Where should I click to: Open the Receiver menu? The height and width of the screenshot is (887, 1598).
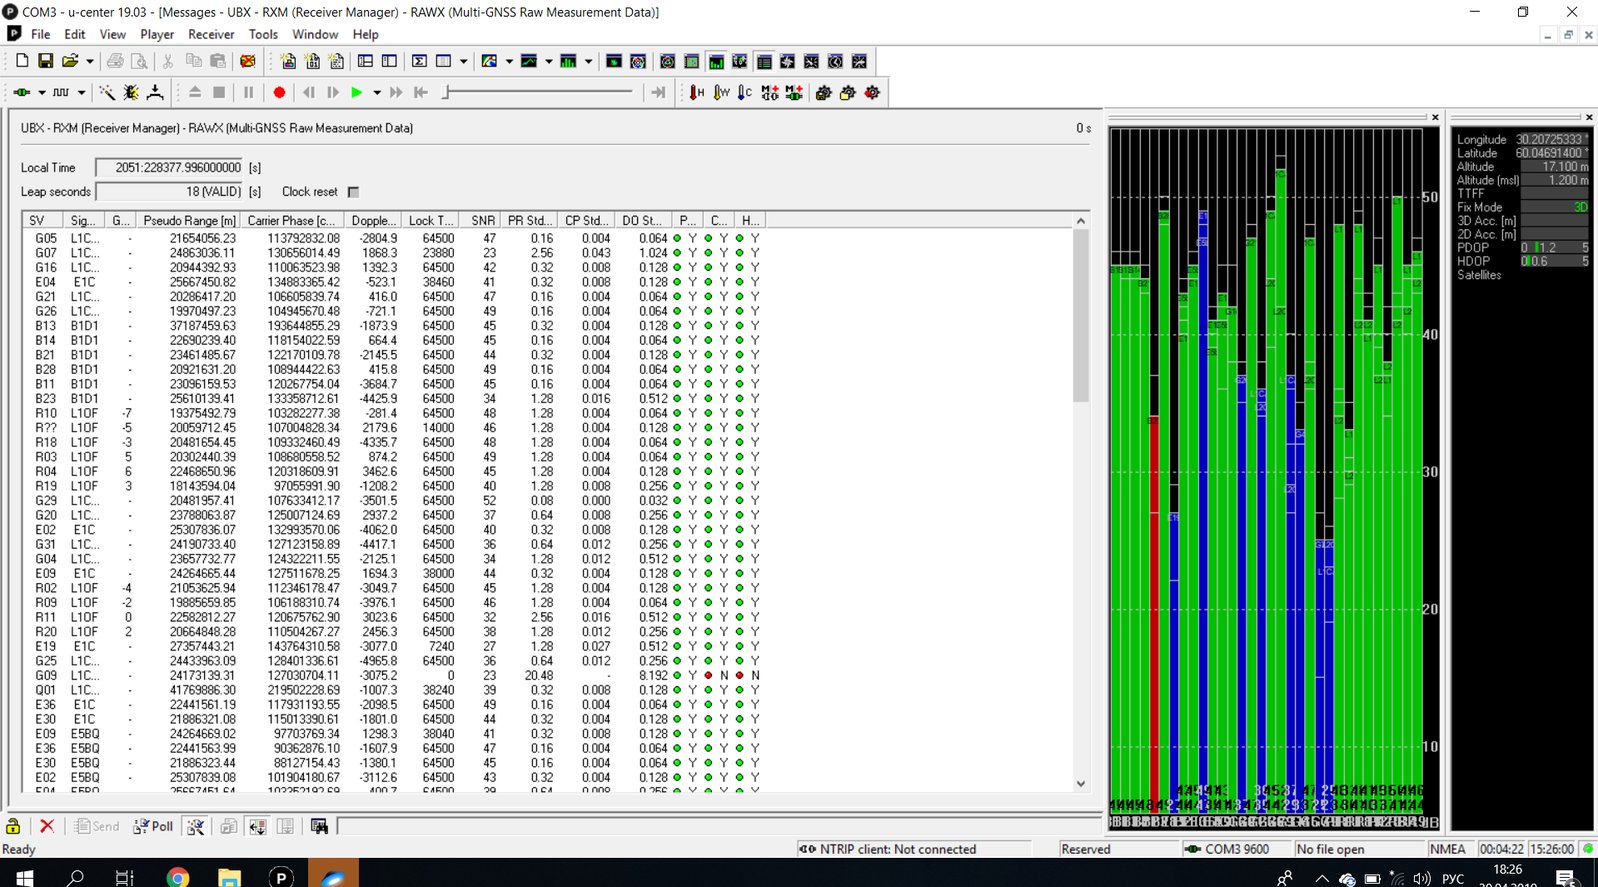211,34
